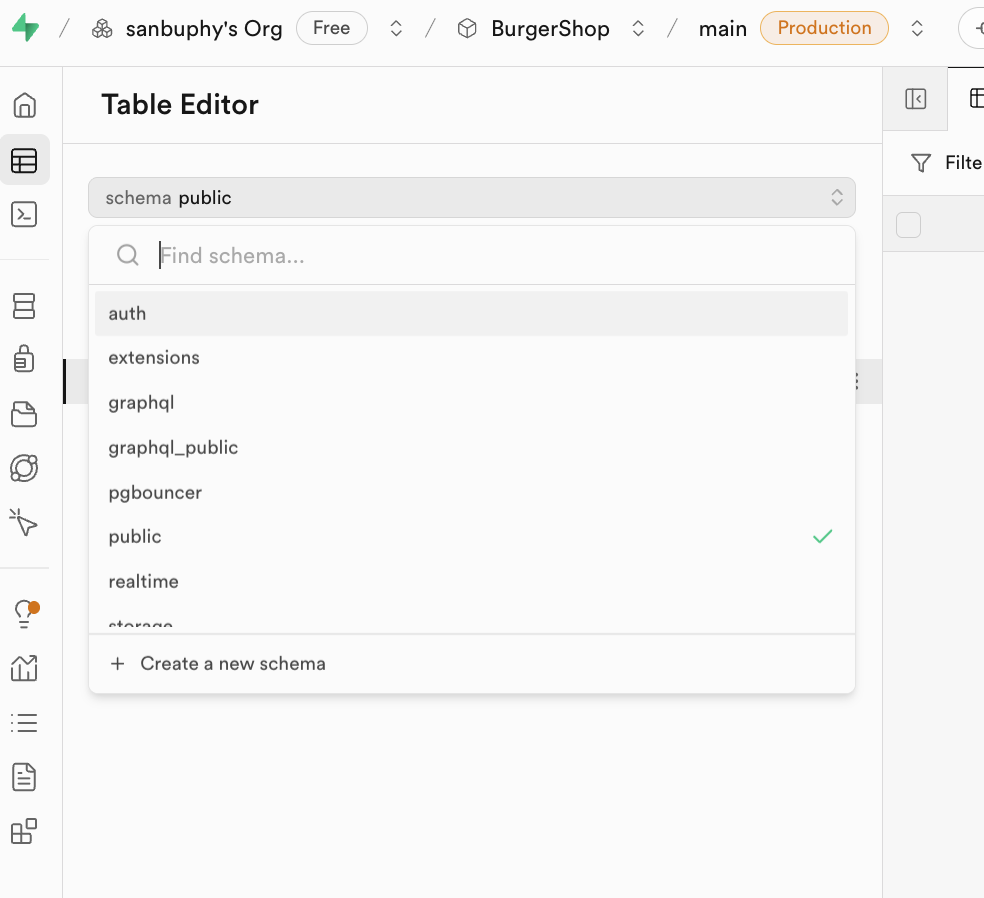984x898 pixels.
Task: Open Reports chart icon
Action: [x=24, y=668]
